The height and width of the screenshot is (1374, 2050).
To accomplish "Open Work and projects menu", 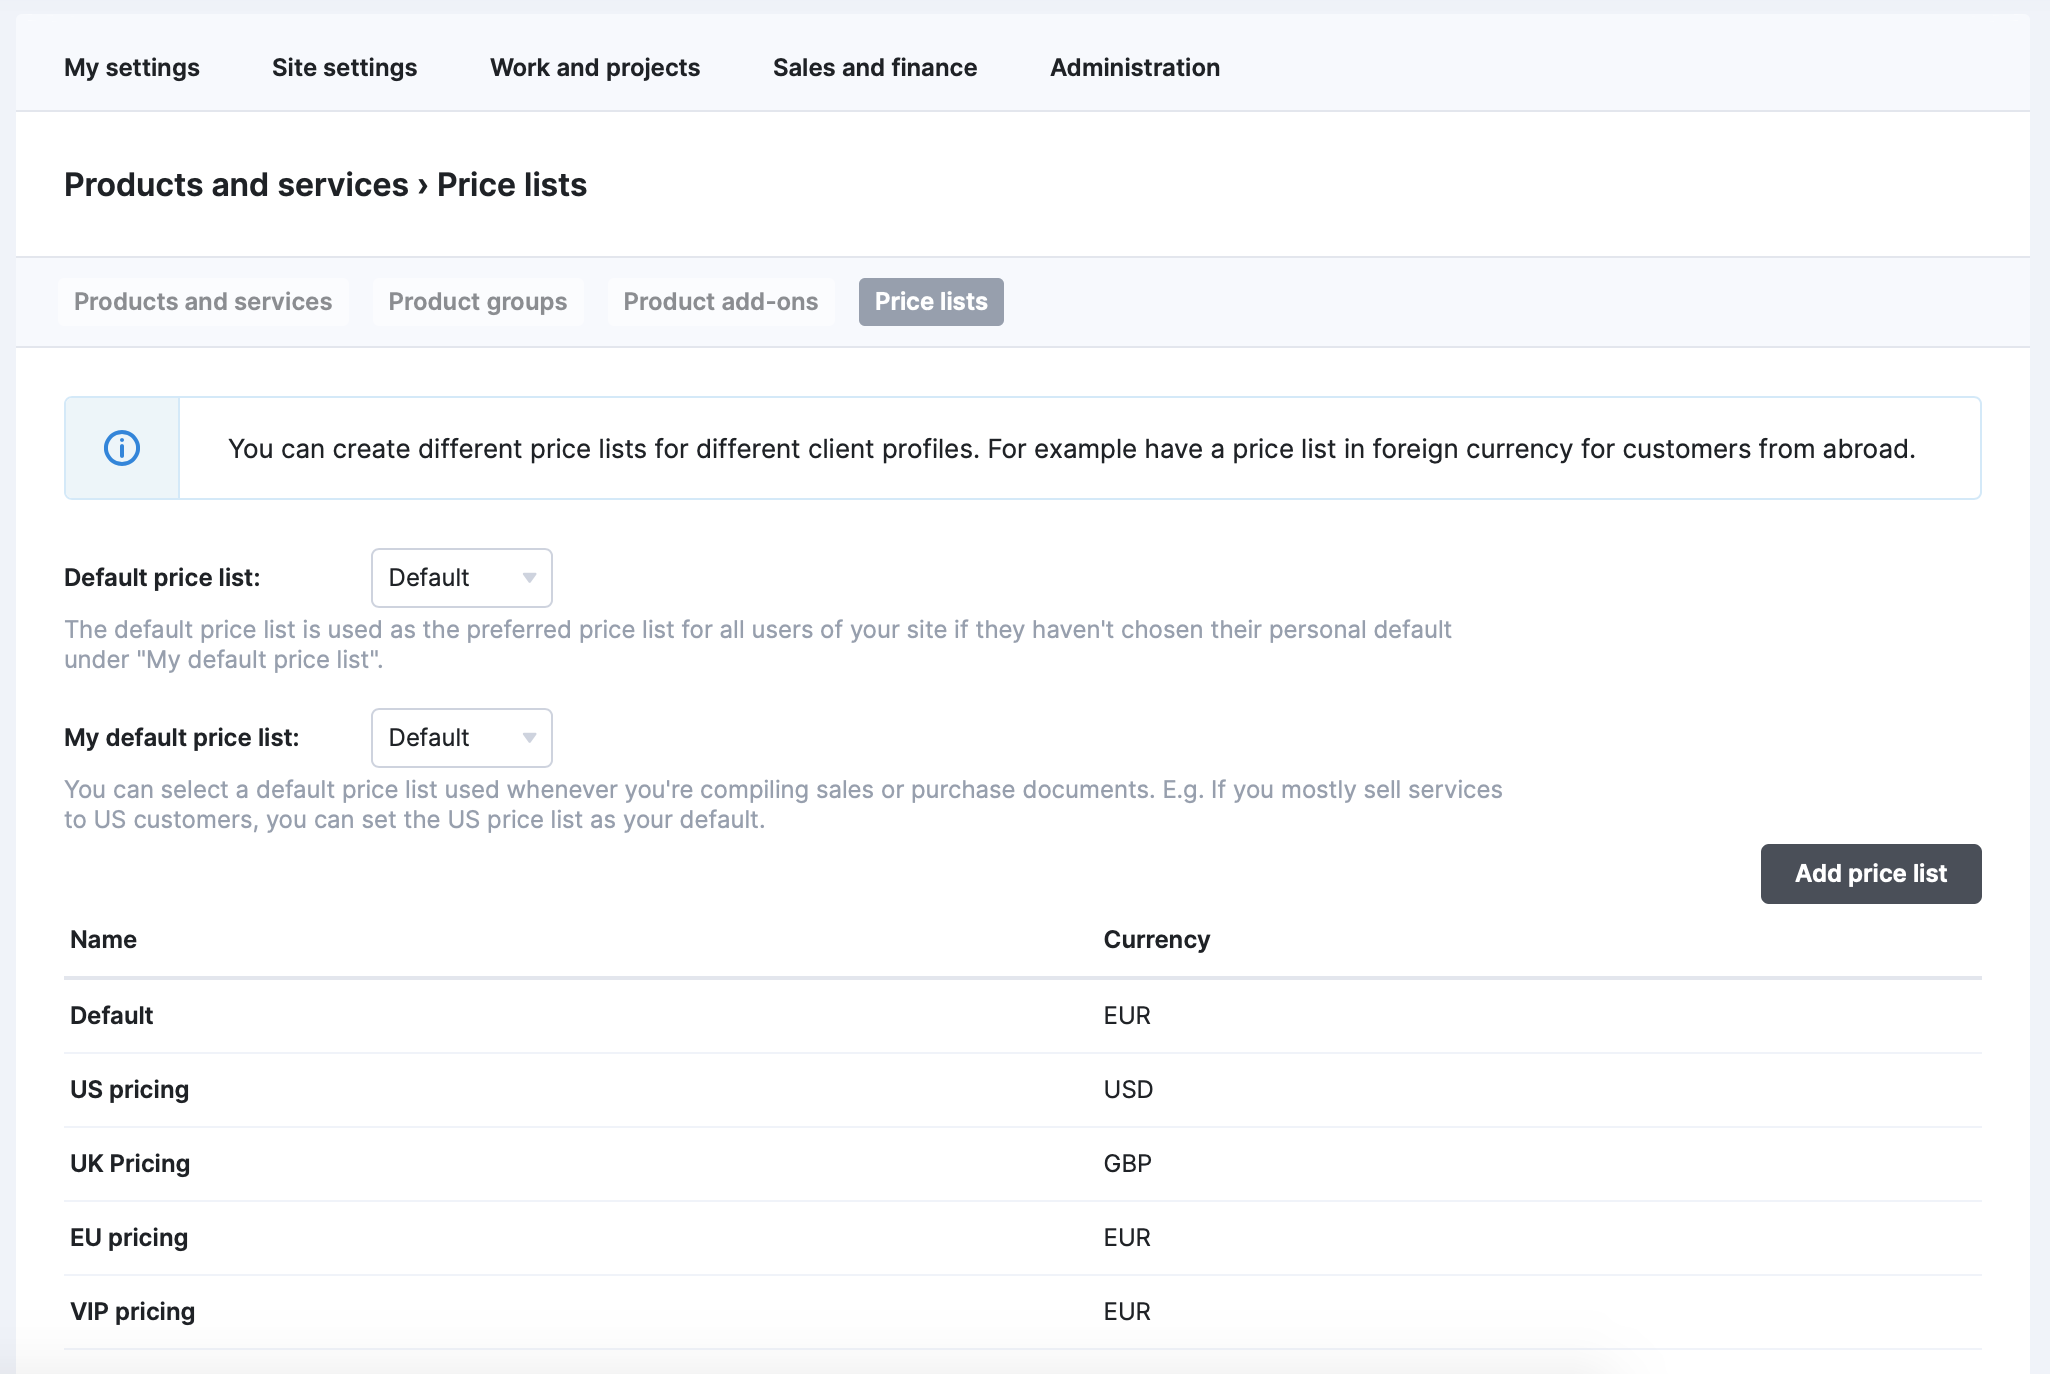I will [595, 67].
